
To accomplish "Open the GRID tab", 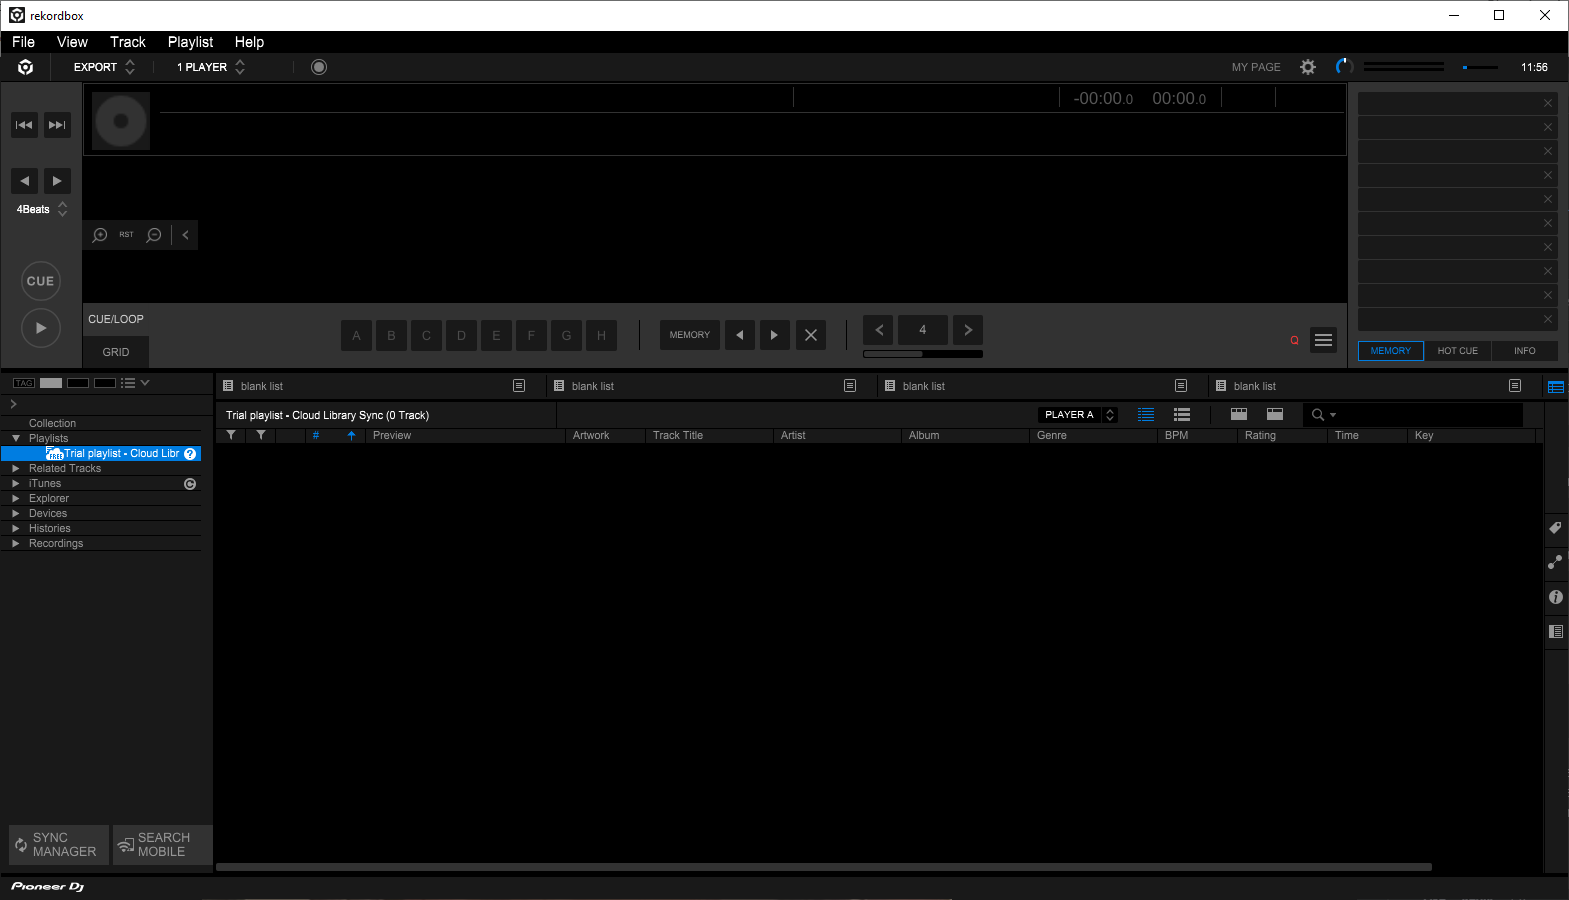I will [x=116, y=352].
